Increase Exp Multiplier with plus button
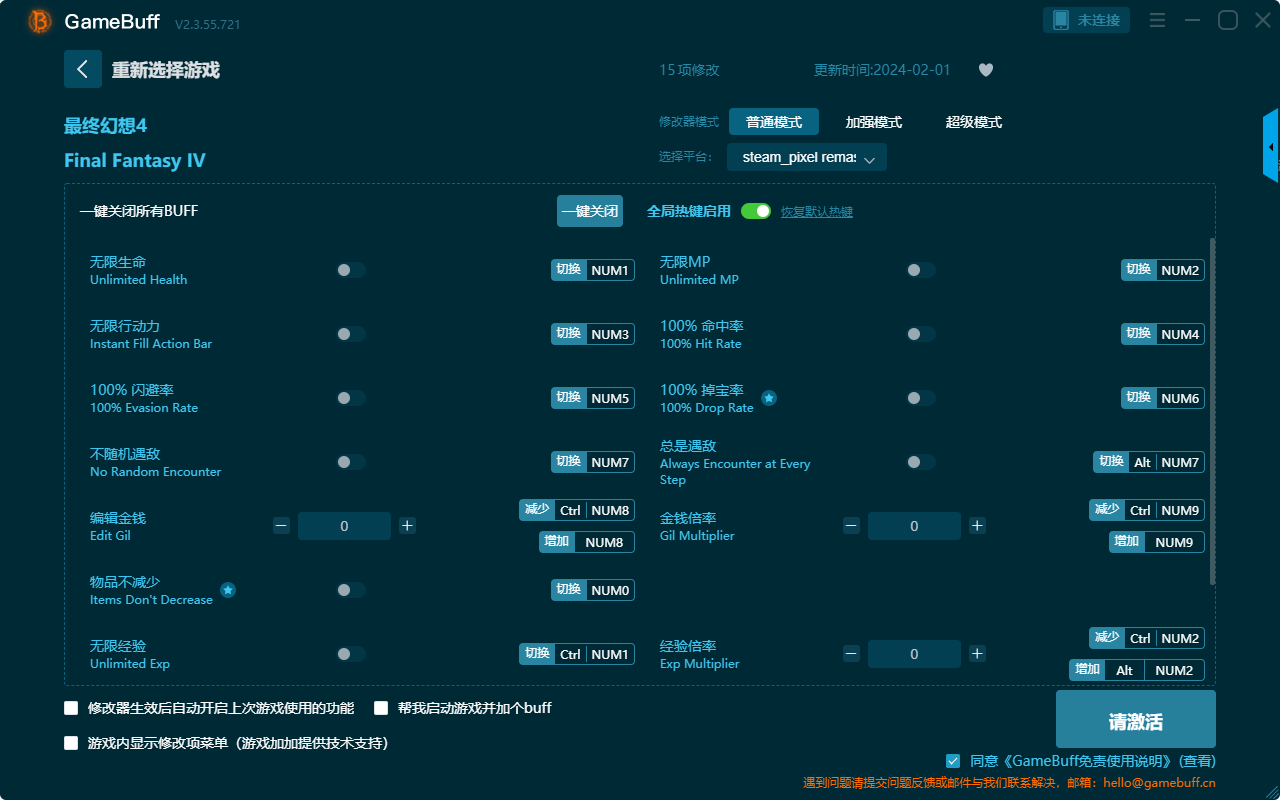The image size is (1280, 800). (x=977, y=654)
